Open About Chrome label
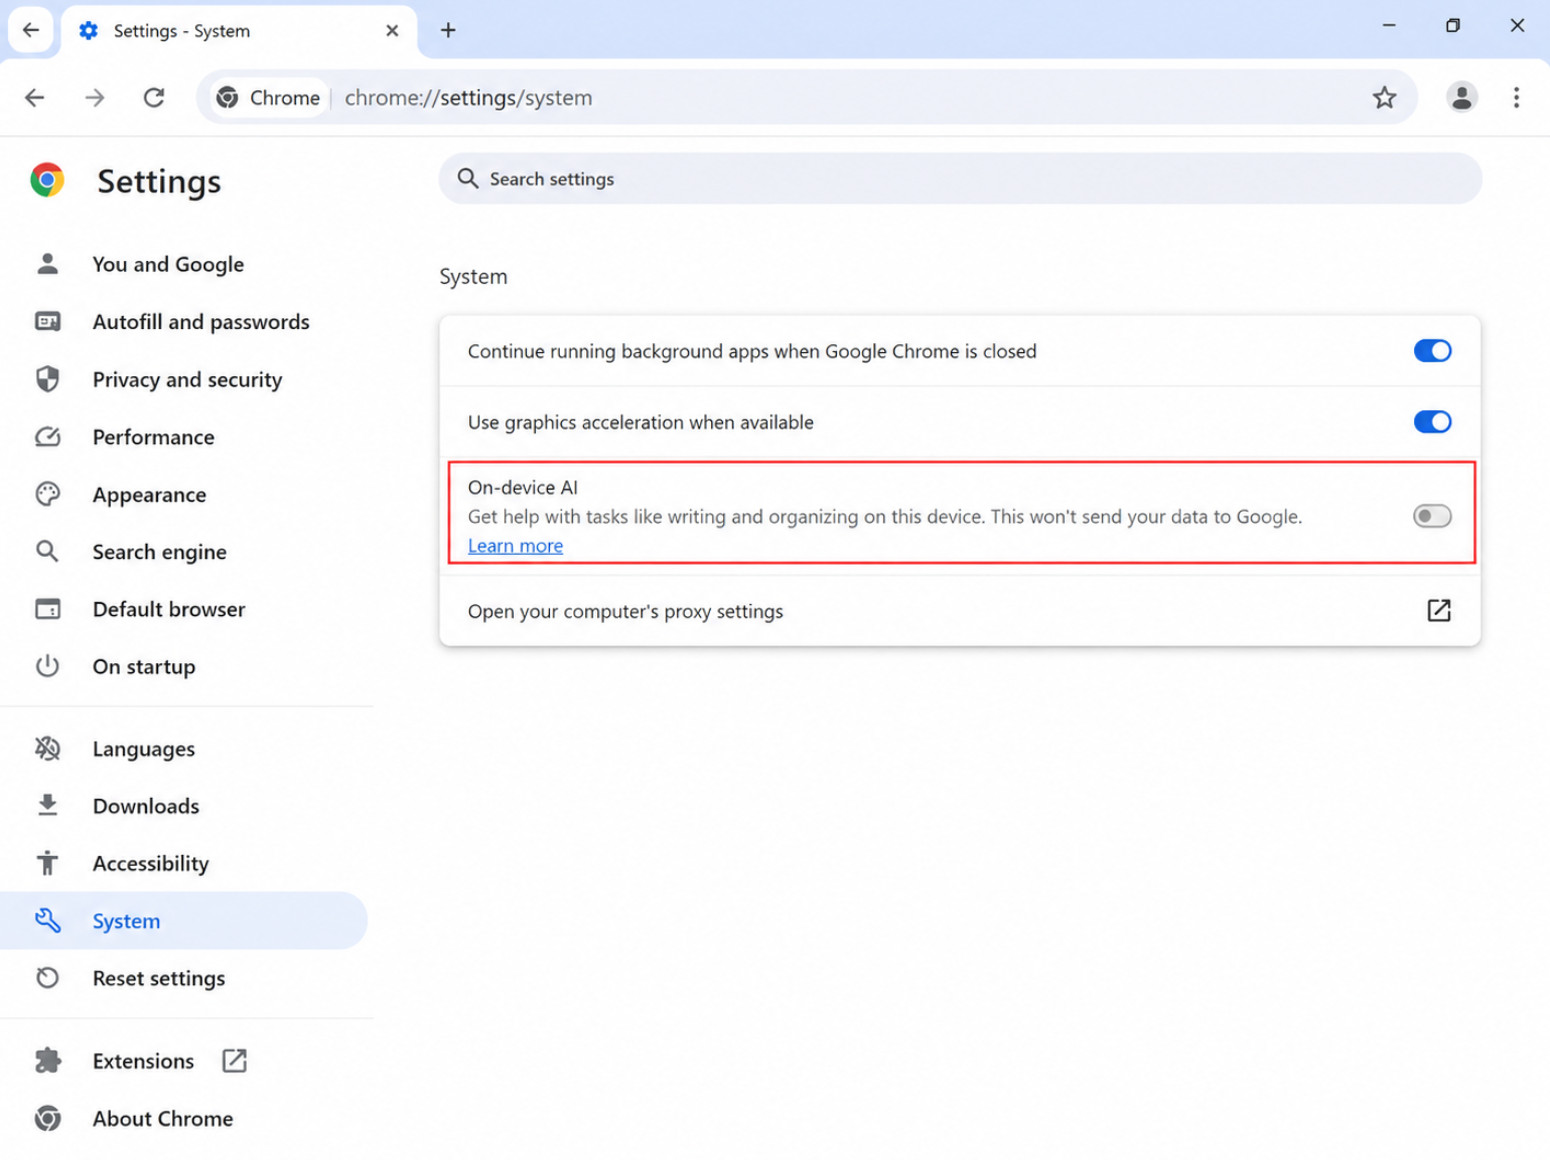The width and height of the screenshot is (1550, 1160). click(x=163, y=1118)
